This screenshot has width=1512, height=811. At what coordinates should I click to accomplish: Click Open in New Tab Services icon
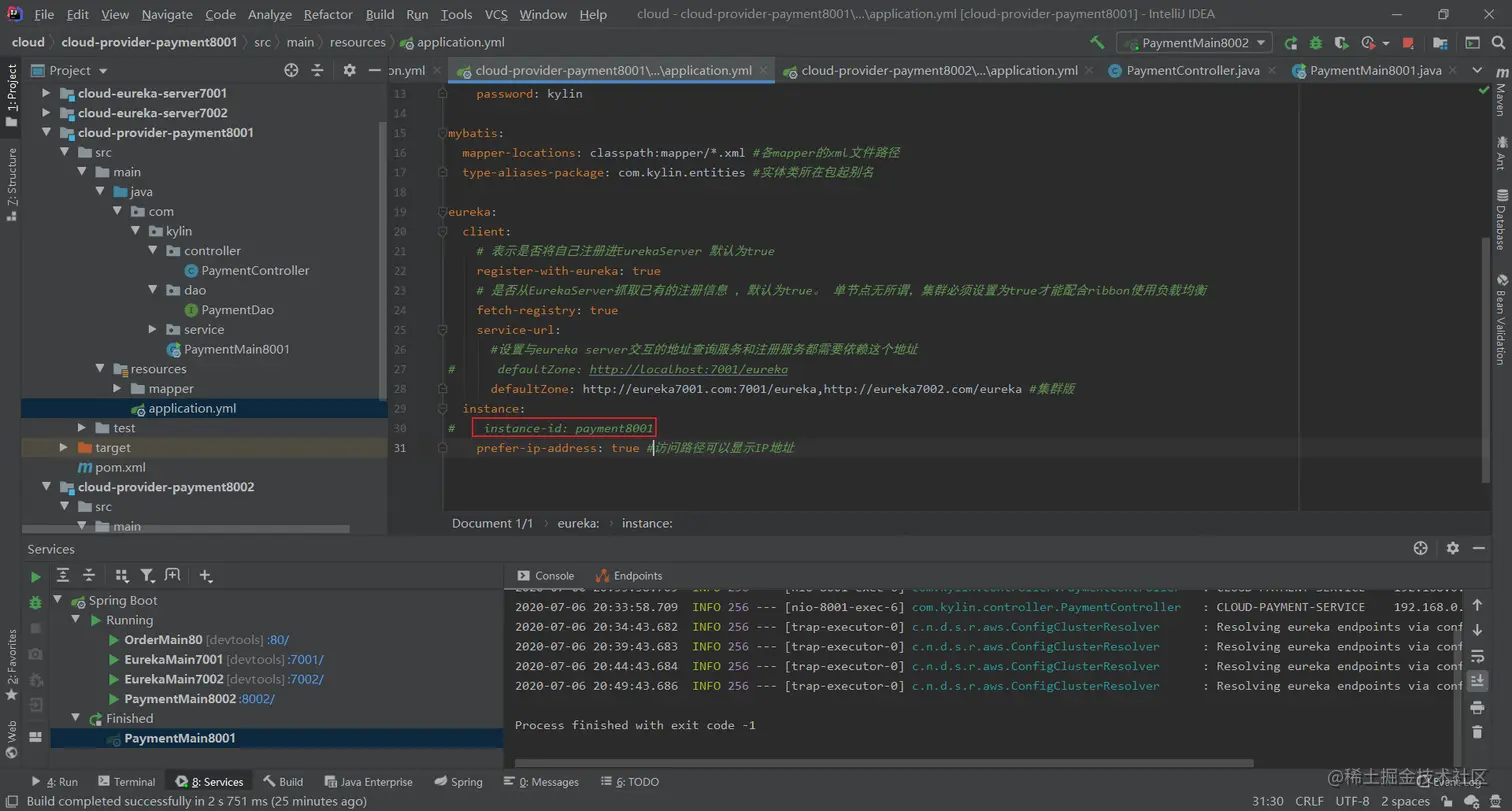click(172, 575)
